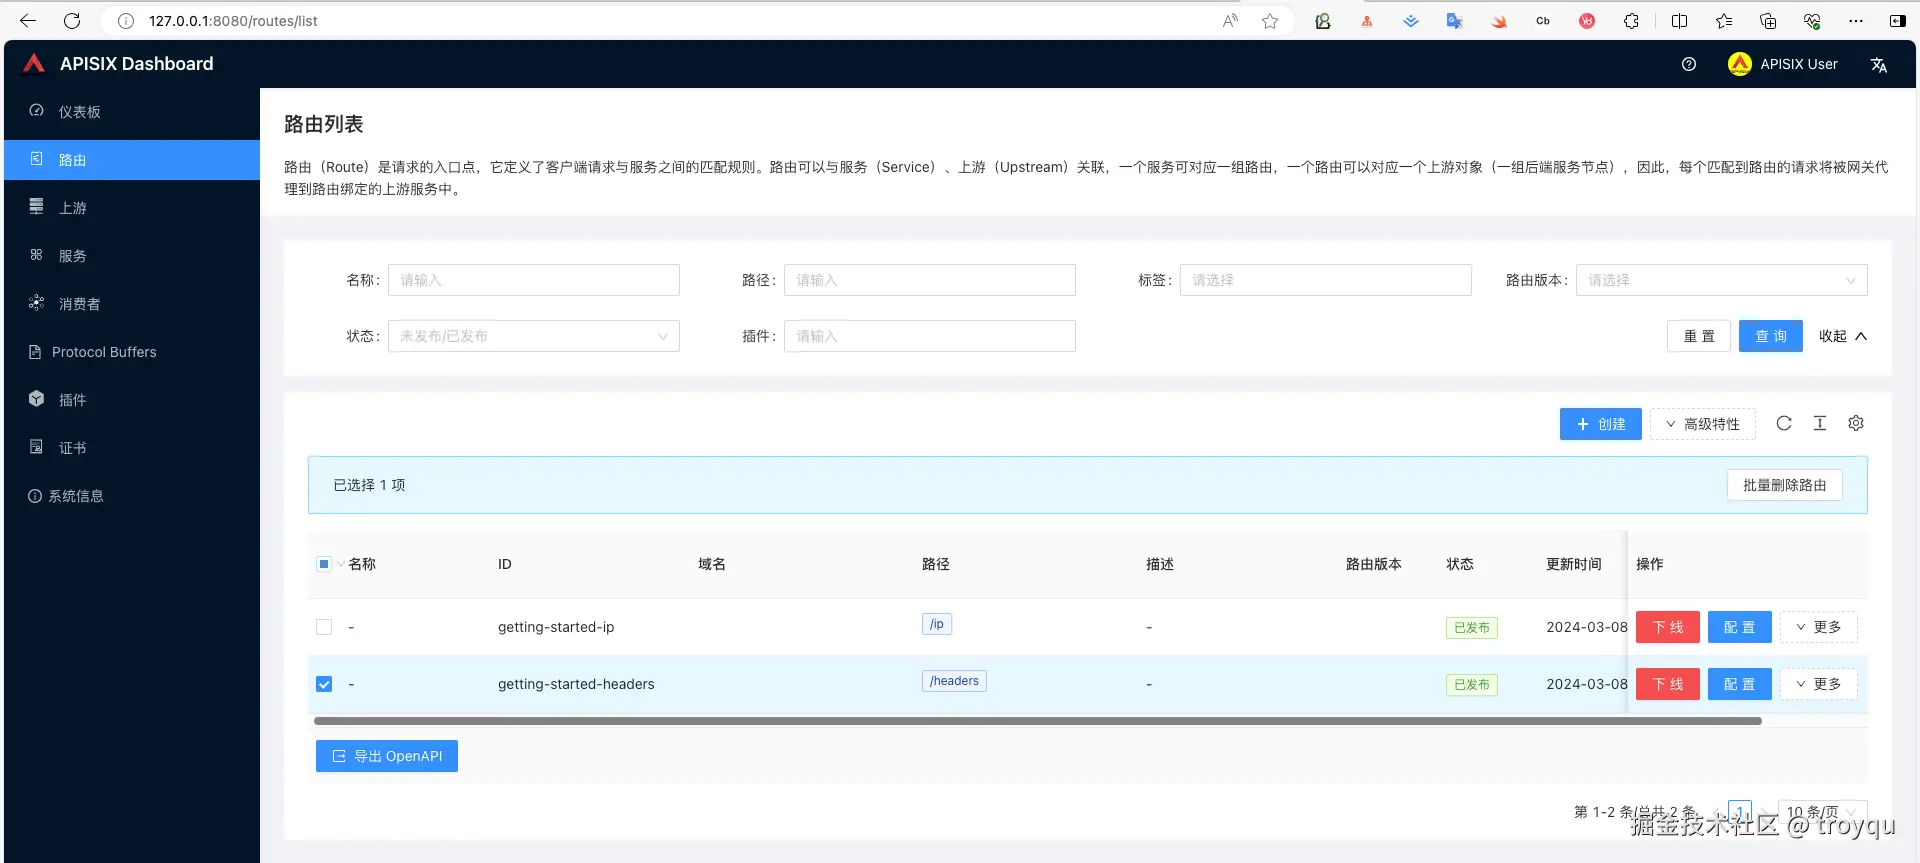Reload the page with browser refresh icon

[x=72, y=21]
